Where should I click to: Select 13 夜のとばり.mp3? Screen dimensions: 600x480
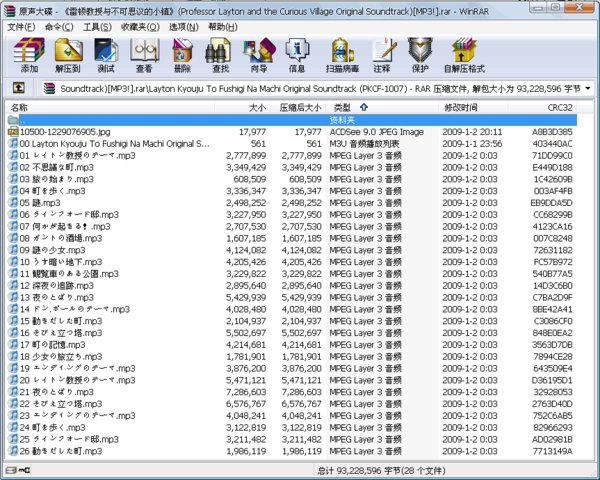click(x=57, y=297)
